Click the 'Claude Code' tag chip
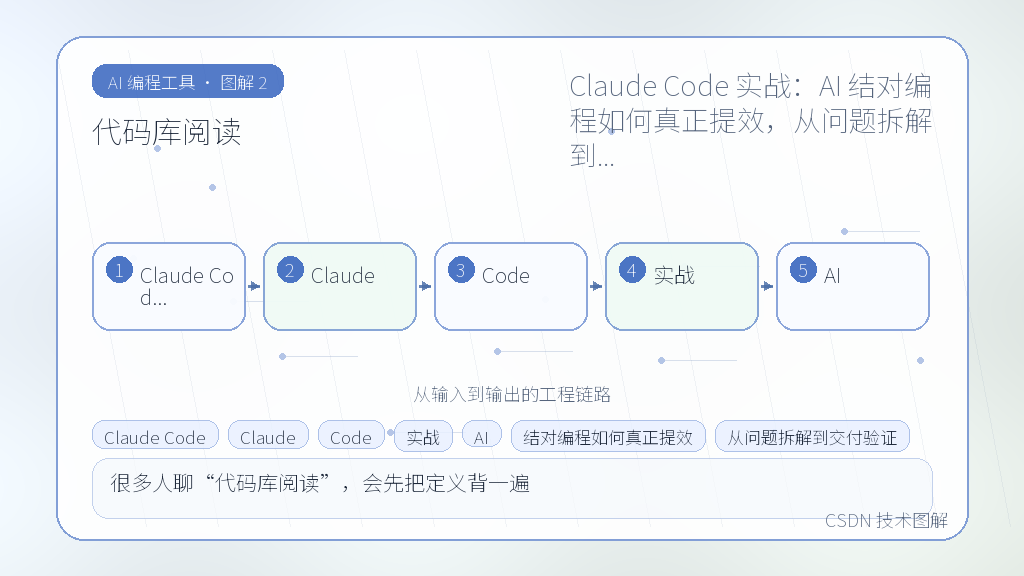1024x576 pixels. (x=155, y=437)
